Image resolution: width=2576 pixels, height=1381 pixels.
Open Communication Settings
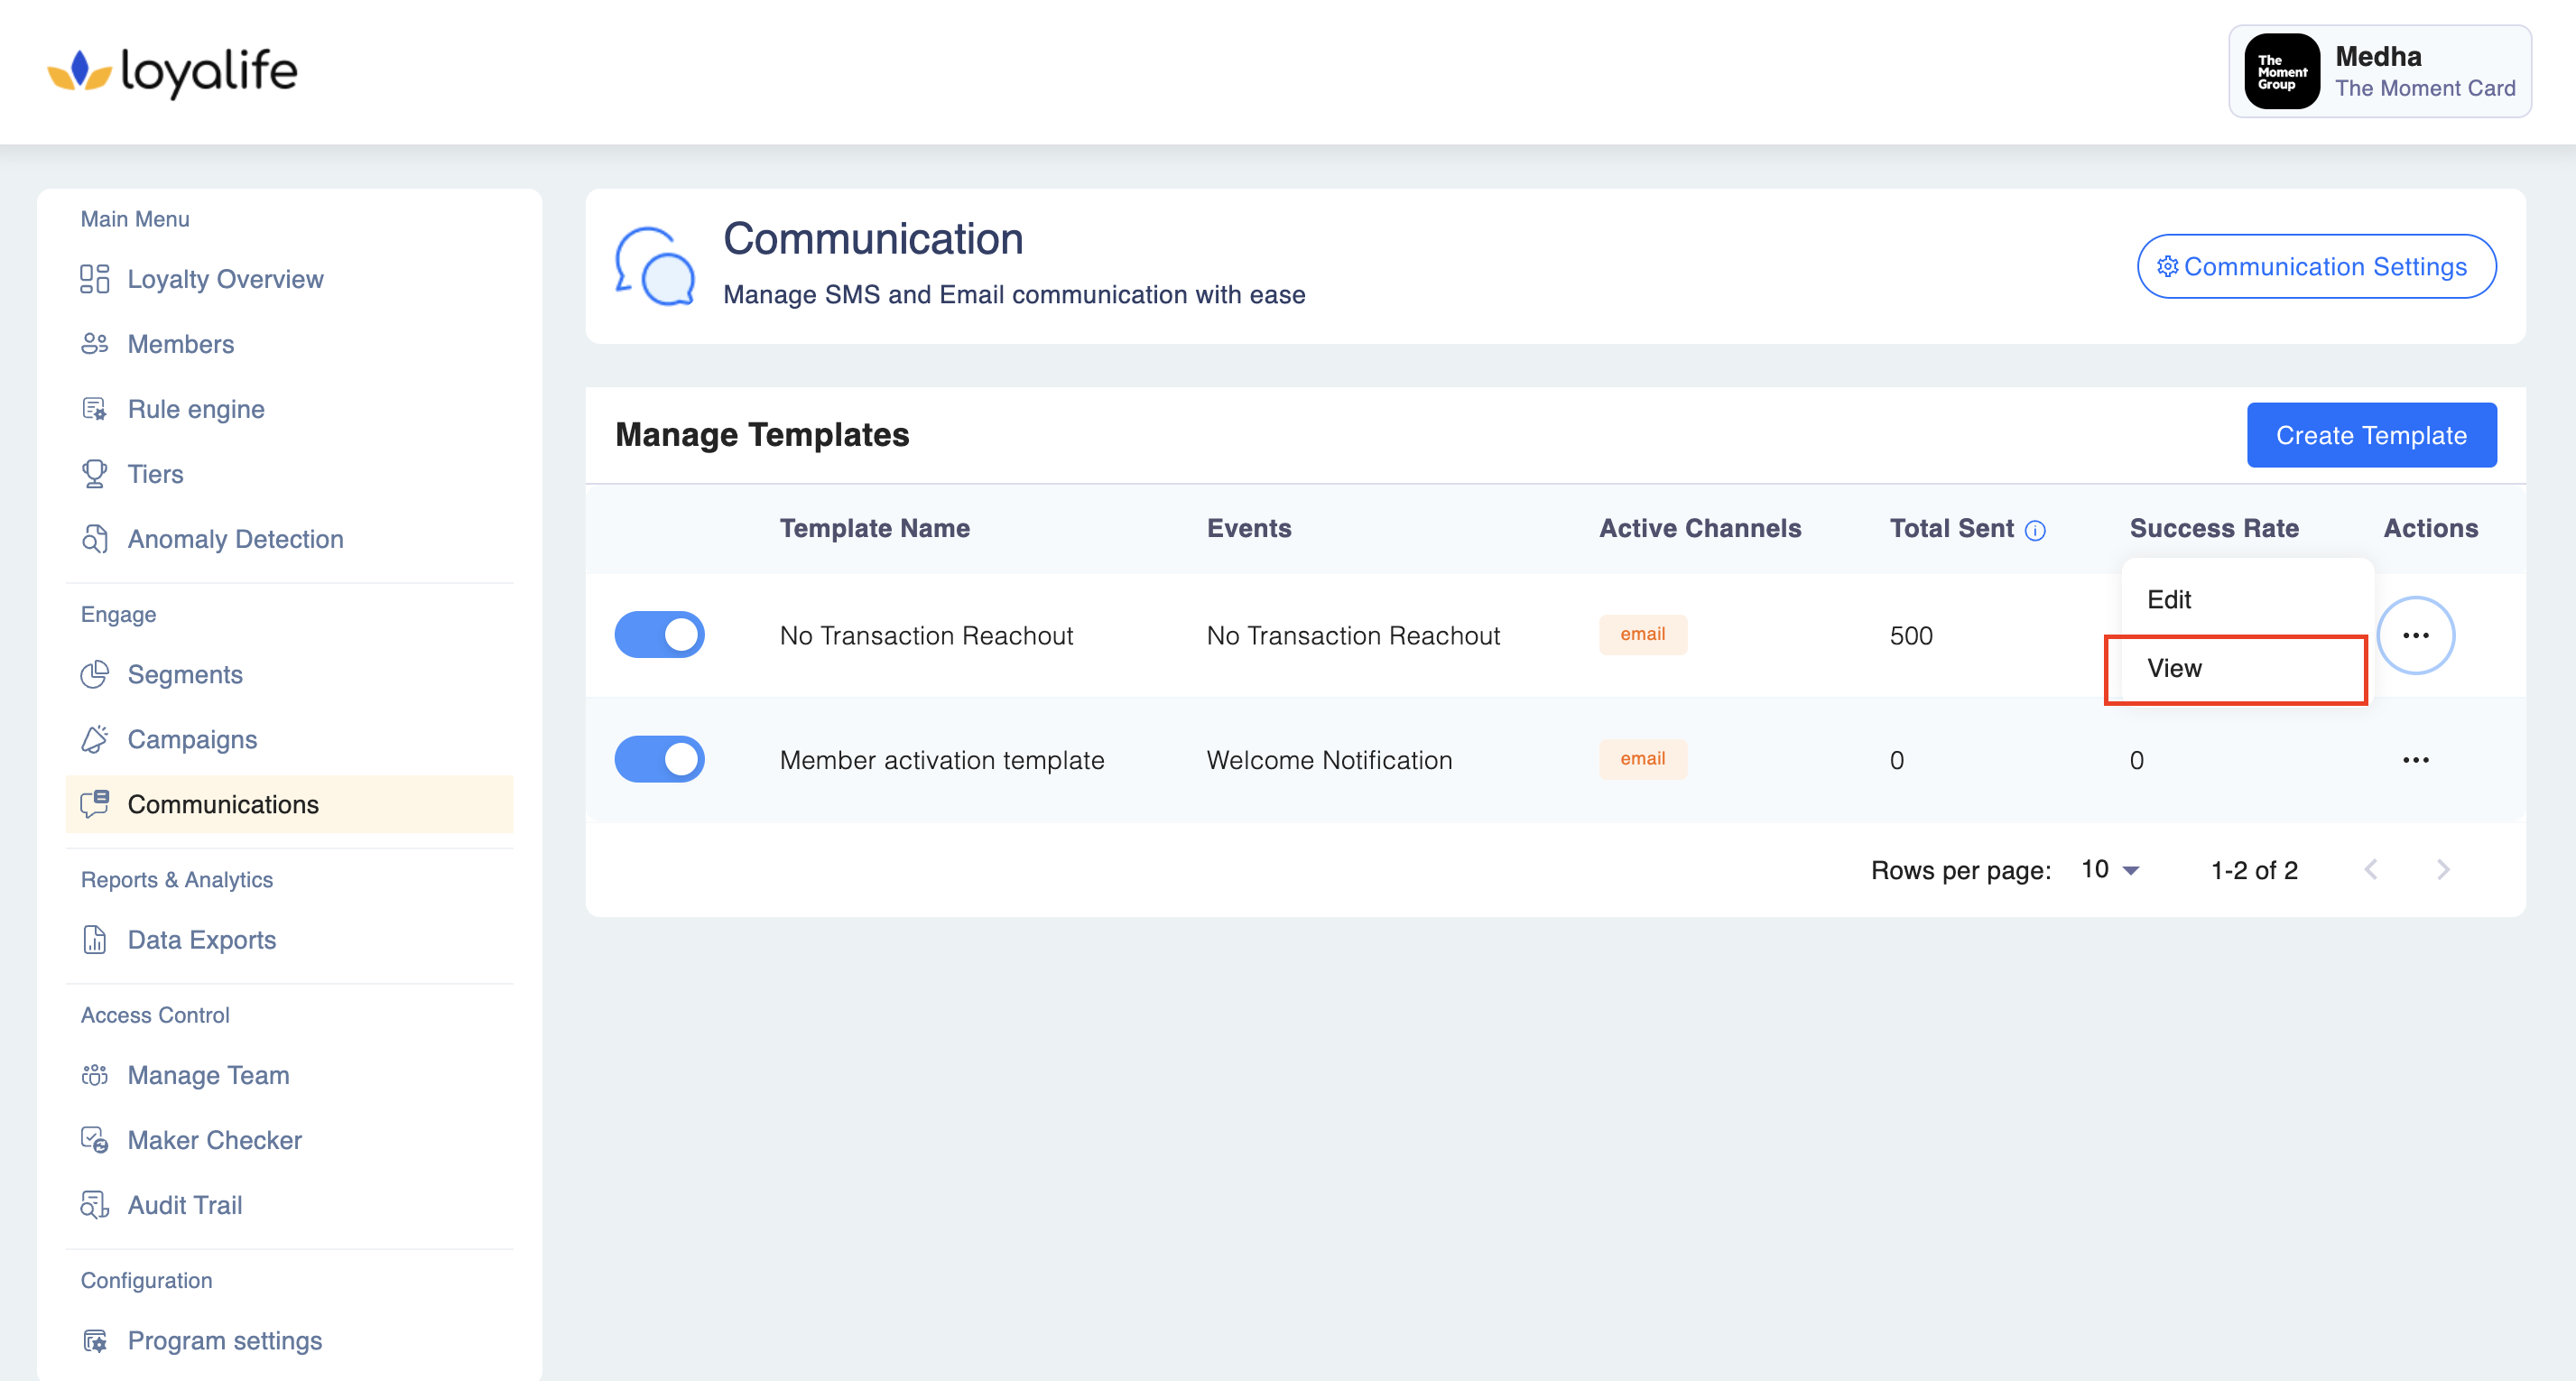(2315, 267)
